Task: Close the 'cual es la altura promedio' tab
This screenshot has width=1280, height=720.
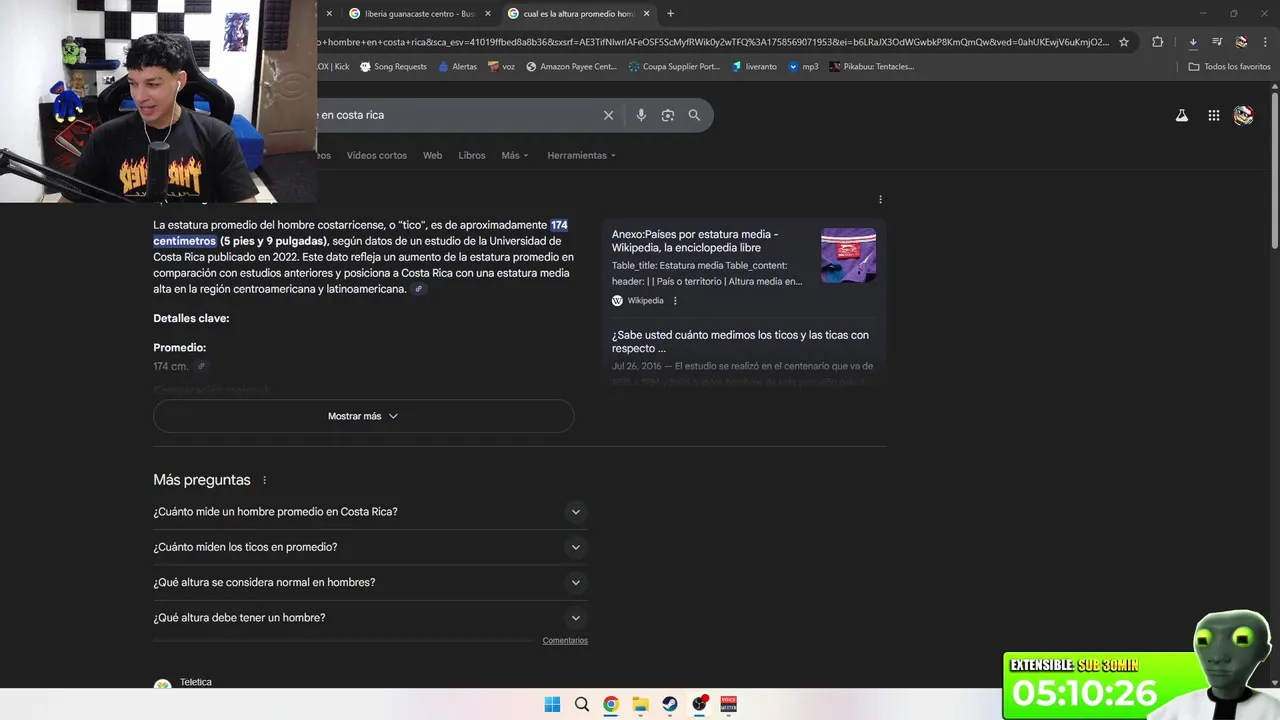Action: click(646, 14)
